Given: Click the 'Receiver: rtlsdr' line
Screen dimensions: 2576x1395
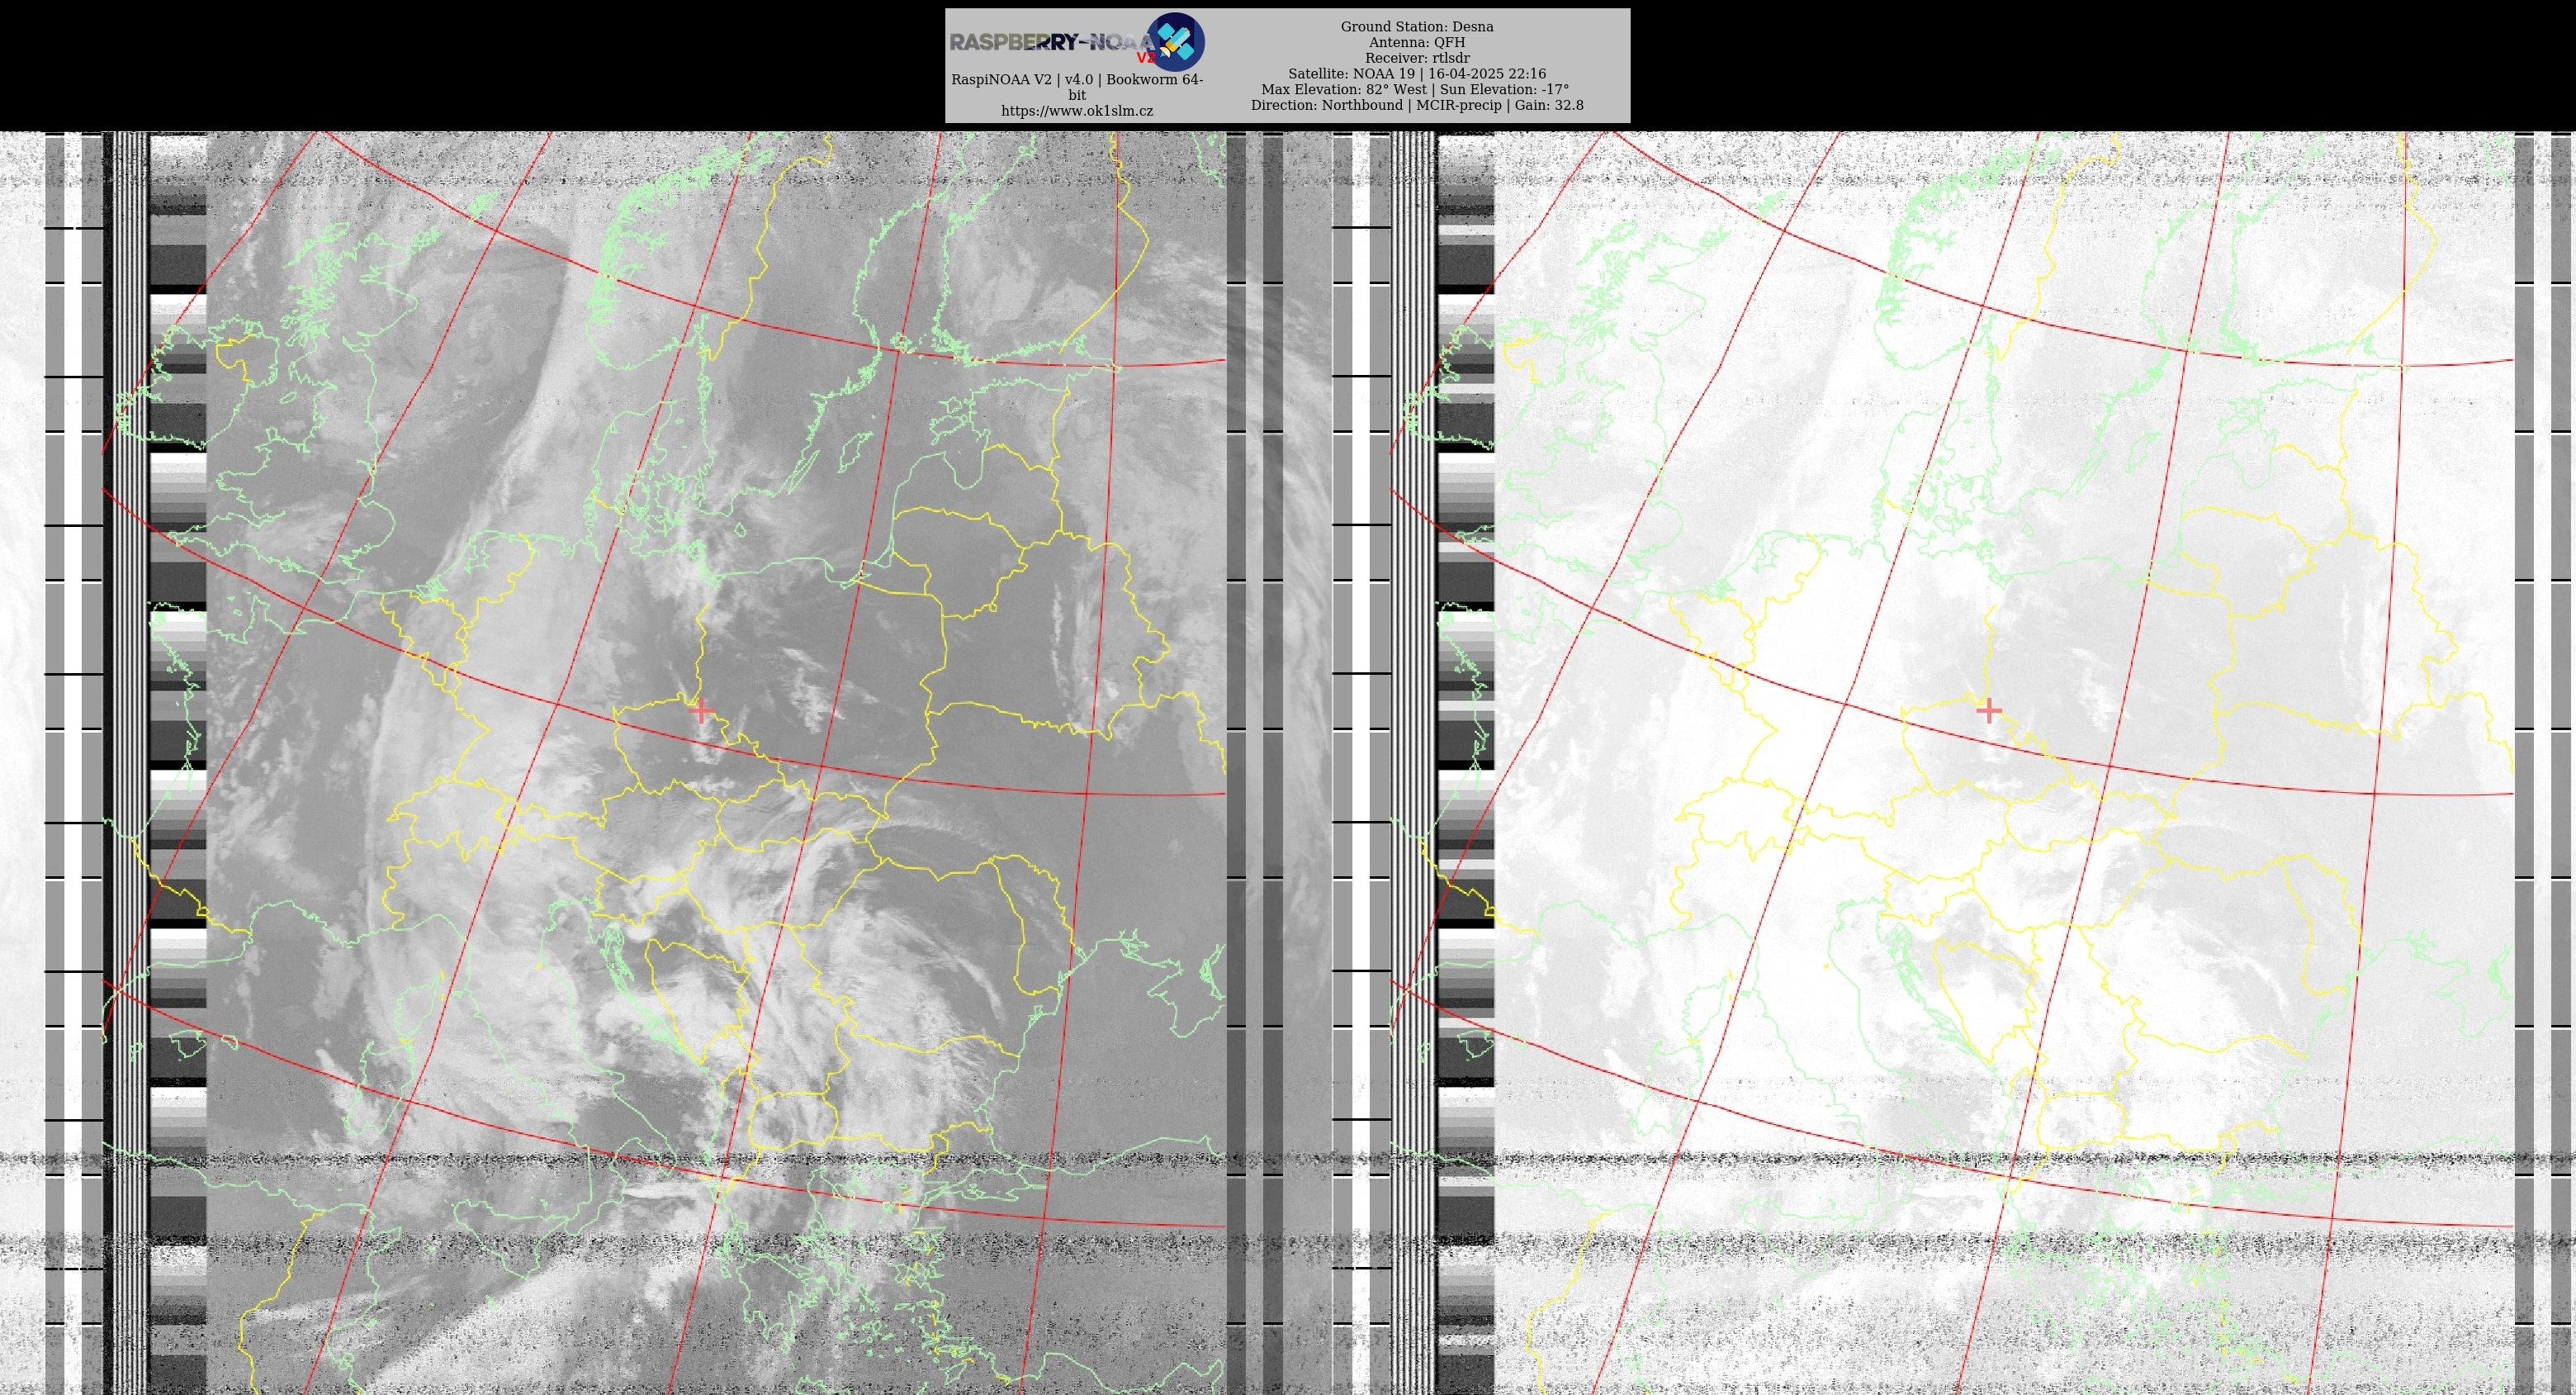Looking at the screenshot, I should [x=1417, y=58].
